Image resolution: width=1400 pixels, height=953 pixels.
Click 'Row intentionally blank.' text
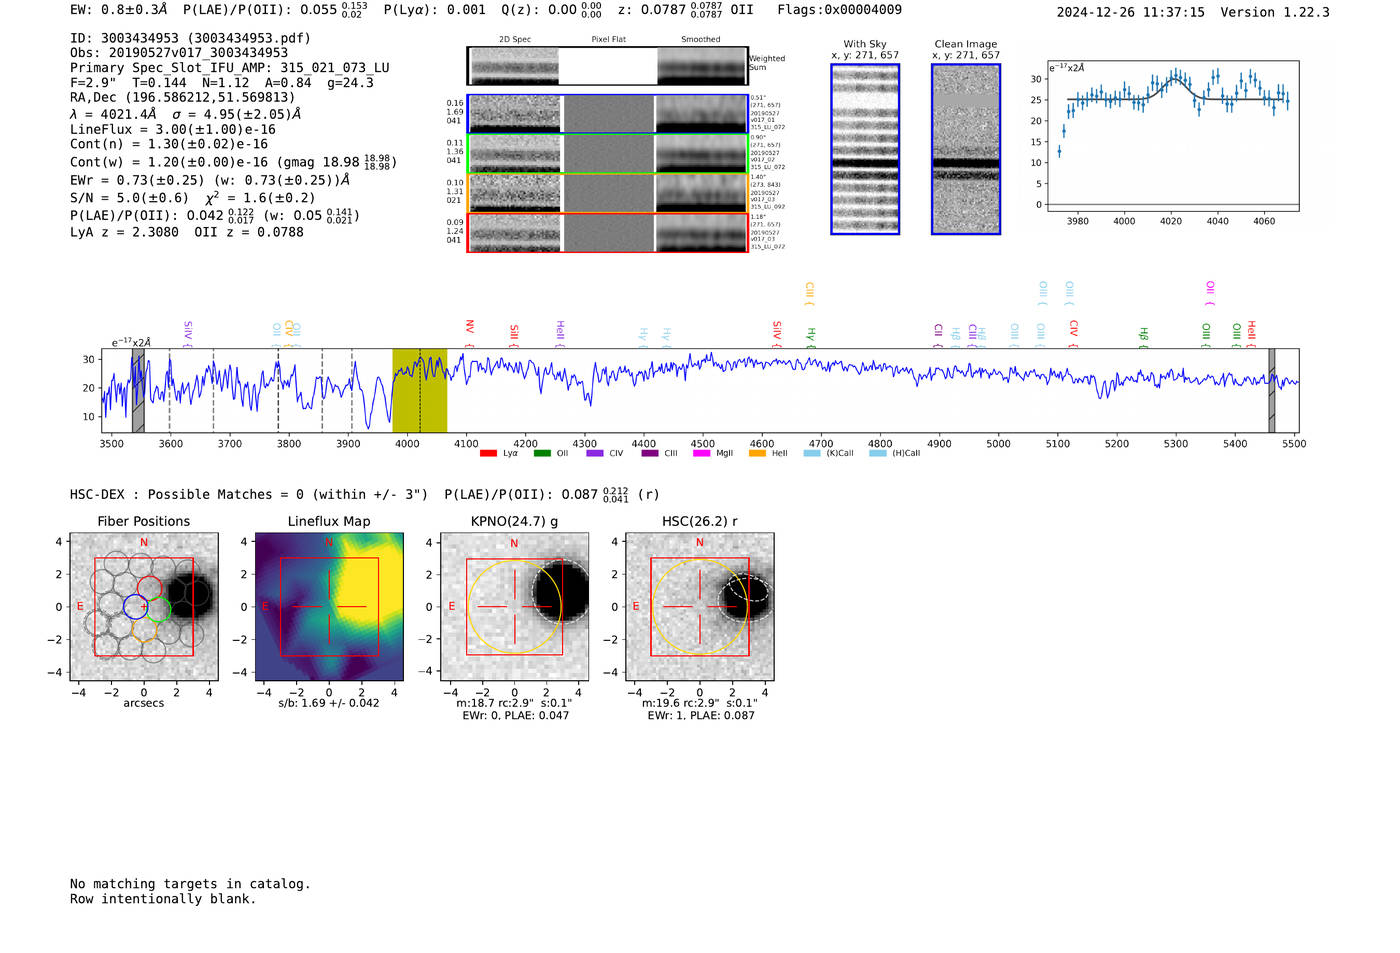[x=163, y=899]
